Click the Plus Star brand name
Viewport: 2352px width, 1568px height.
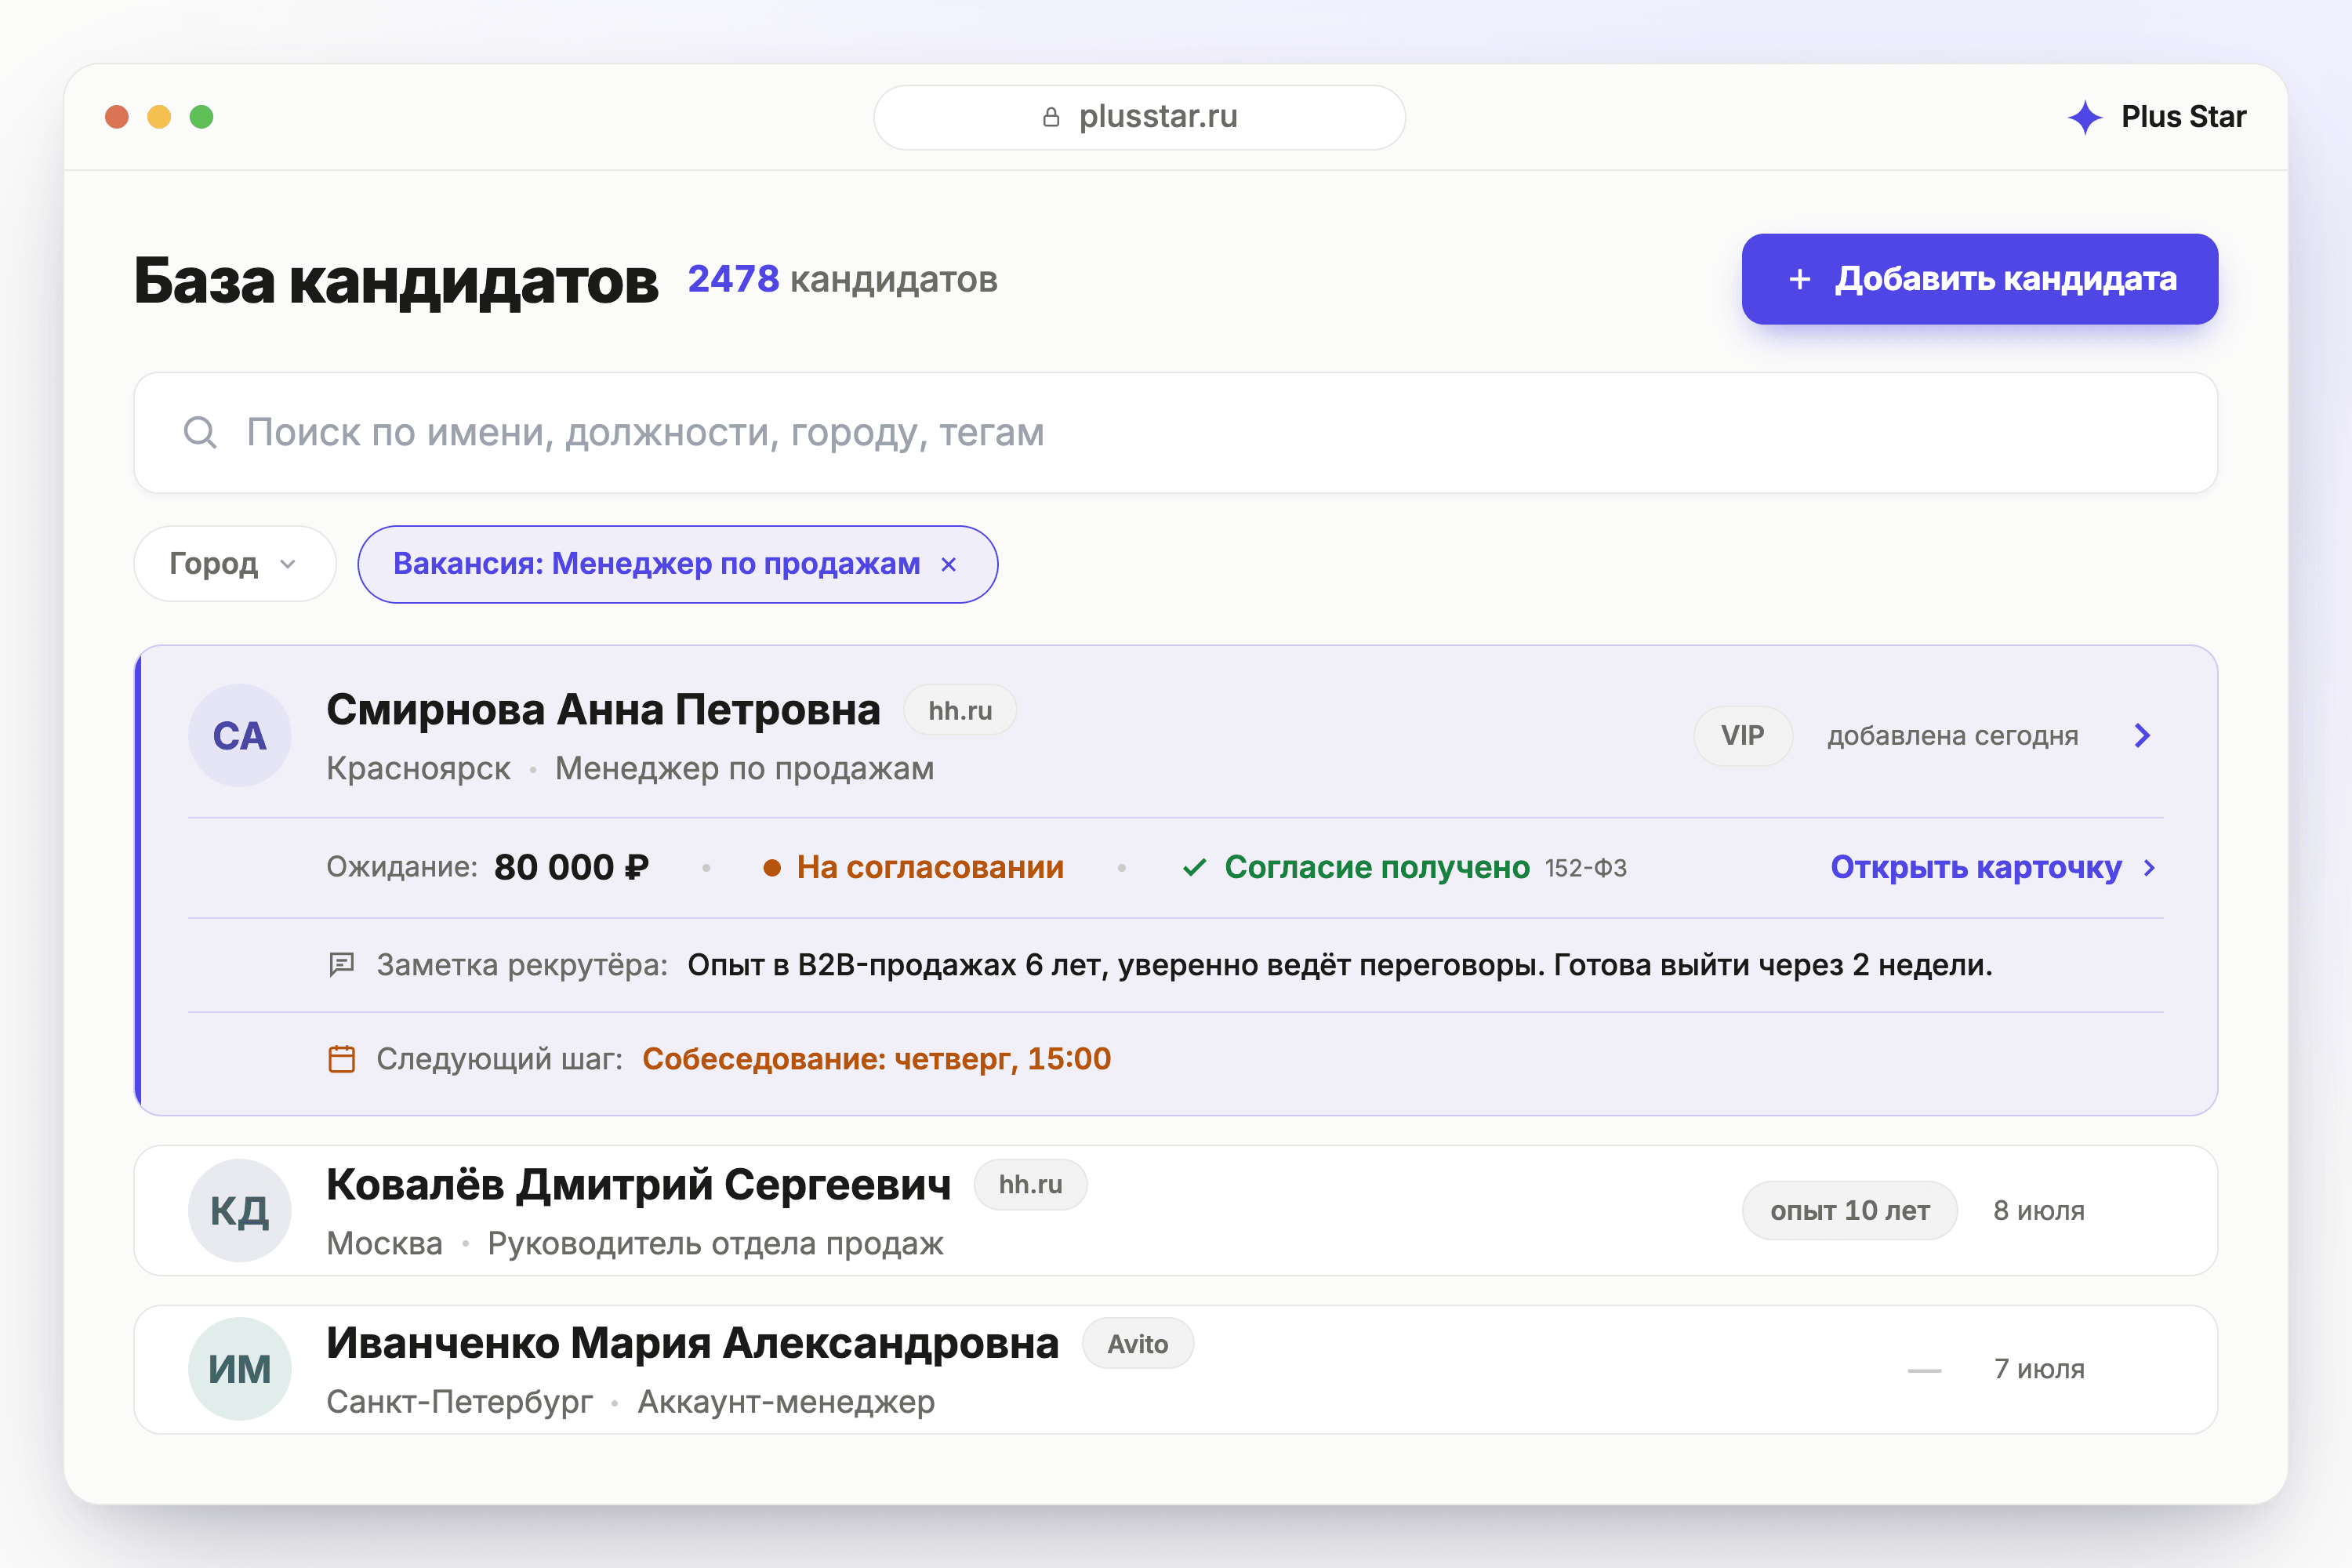point(2184,117)
